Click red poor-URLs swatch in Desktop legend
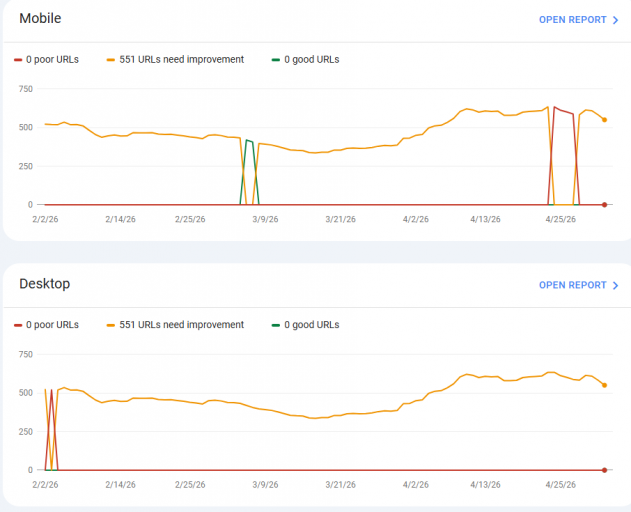631x512 pixels. tap(18, 325)
